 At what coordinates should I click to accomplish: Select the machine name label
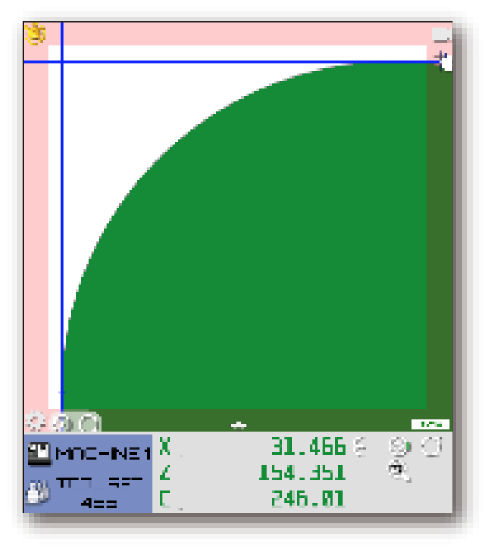coord(103,454)
